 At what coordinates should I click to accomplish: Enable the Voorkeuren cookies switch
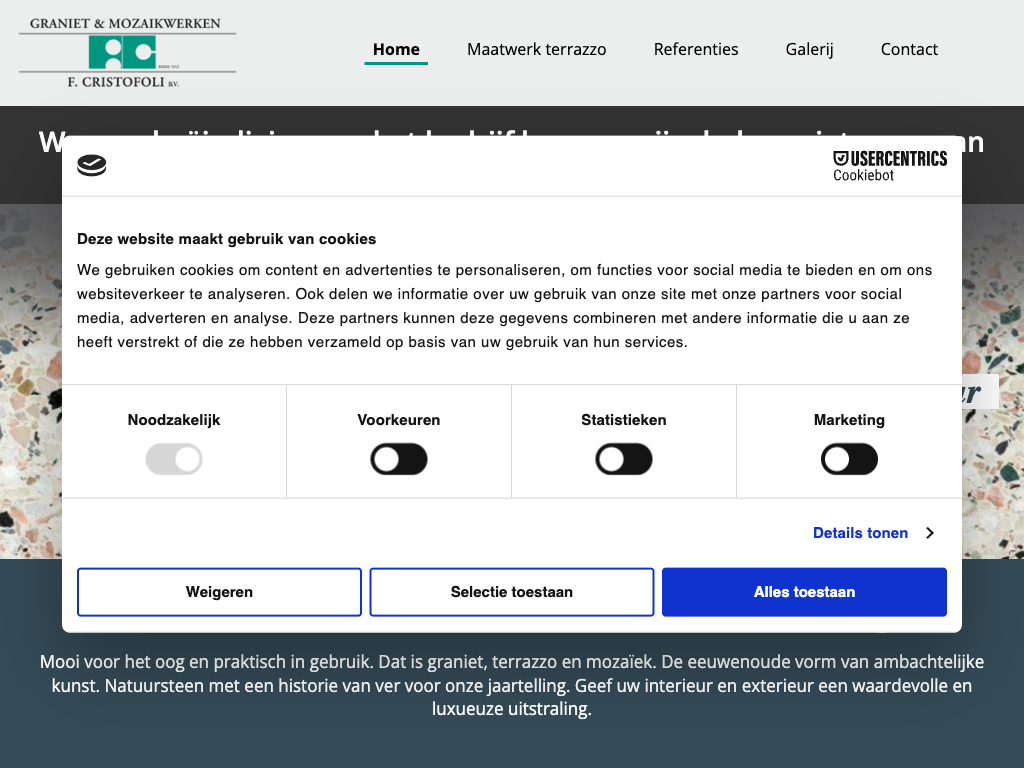click(x=399, y=460)
